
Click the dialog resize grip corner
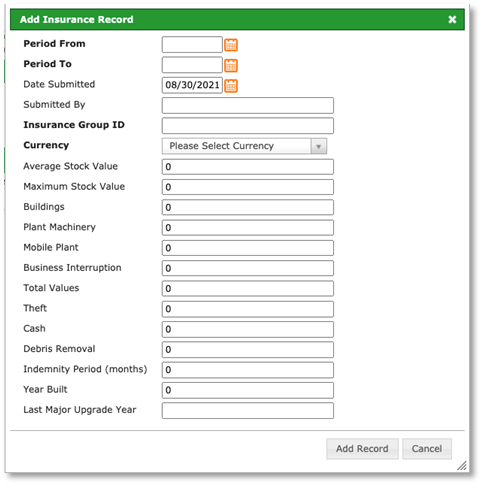462,466
